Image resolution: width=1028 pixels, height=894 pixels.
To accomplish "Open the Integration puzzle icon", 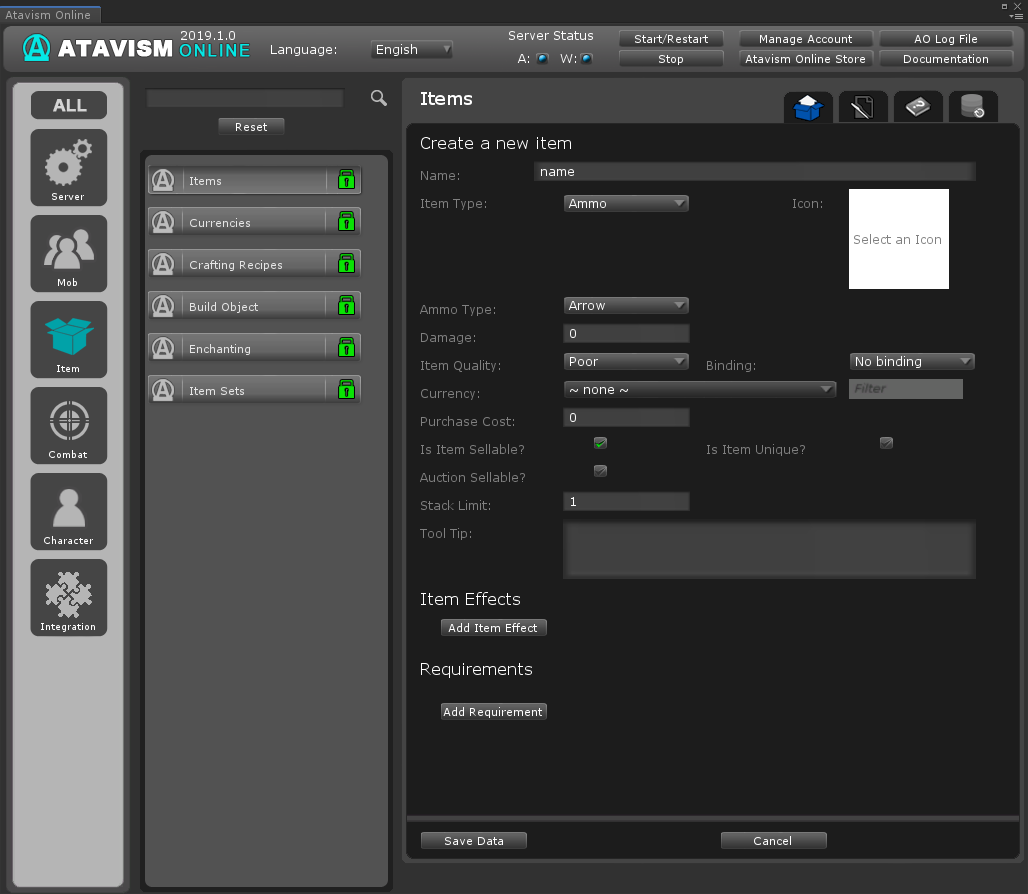I will click(68, 597).
